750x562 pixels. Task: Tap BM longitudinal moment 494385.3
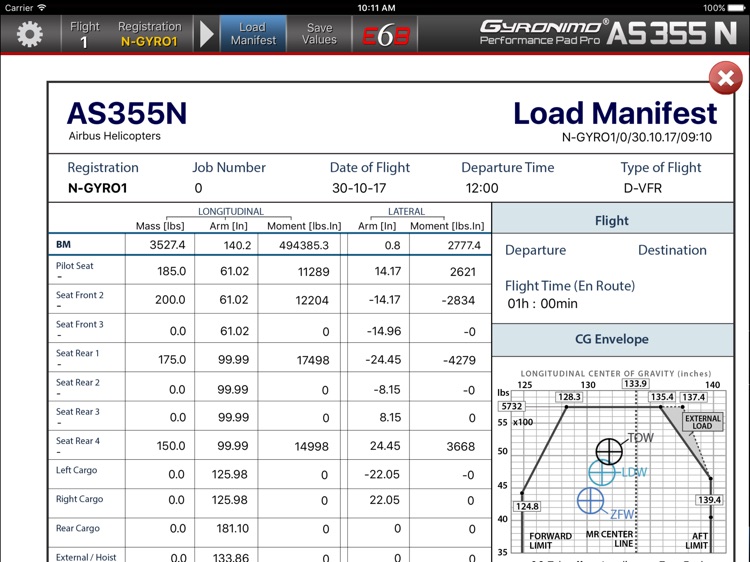pos(304,245)
